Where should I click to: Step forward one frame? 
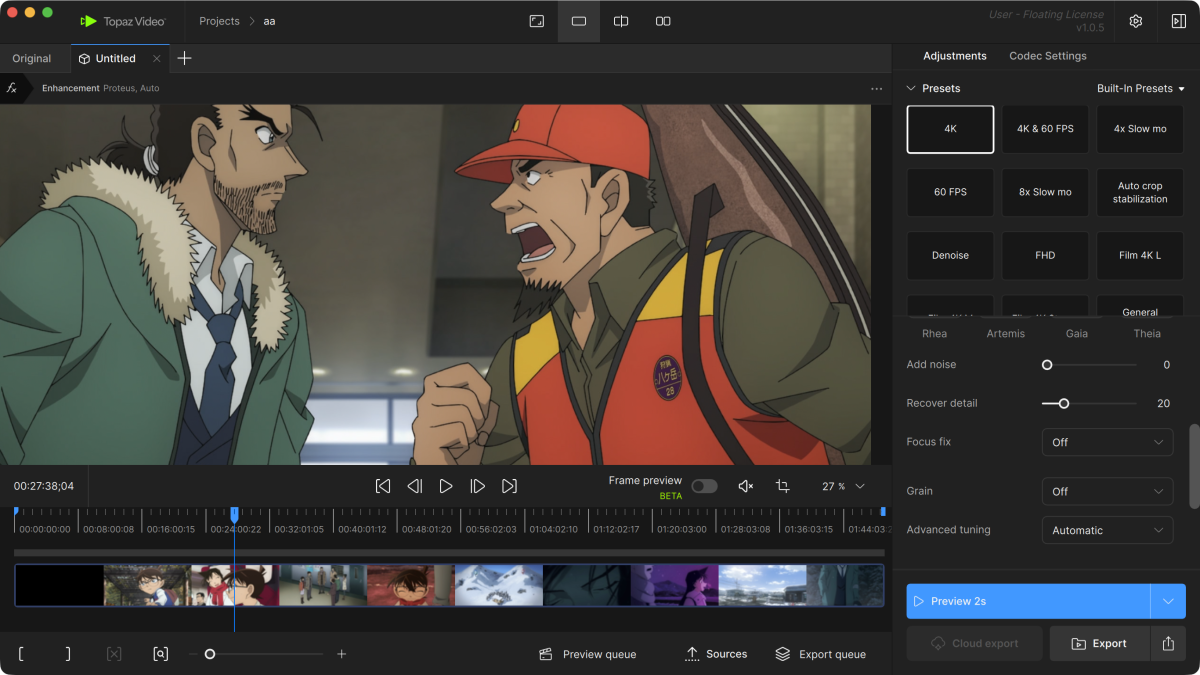coord(478,486)
